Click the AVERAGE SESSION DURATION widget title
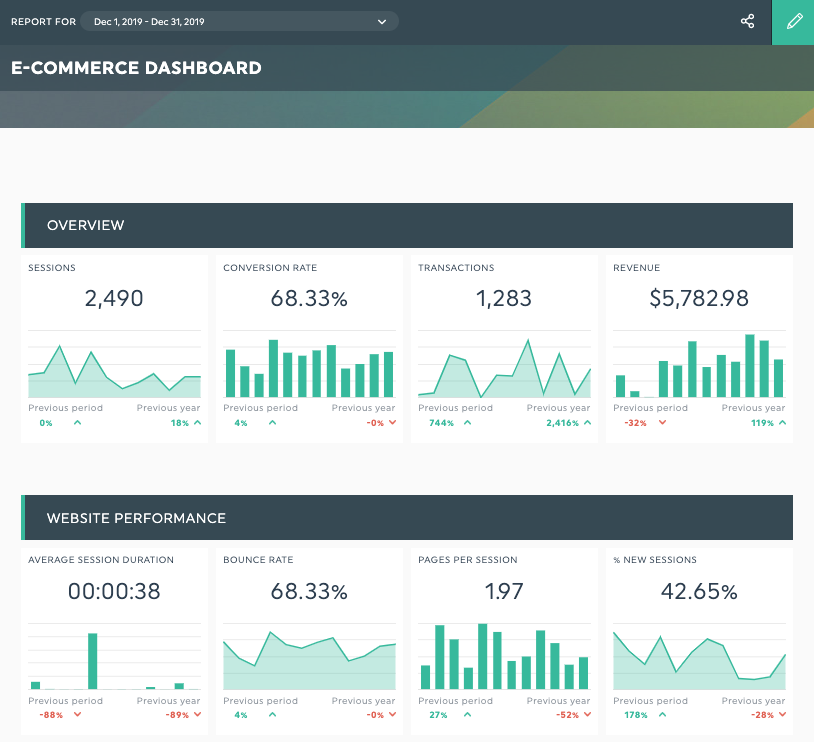 click(101, 560)
